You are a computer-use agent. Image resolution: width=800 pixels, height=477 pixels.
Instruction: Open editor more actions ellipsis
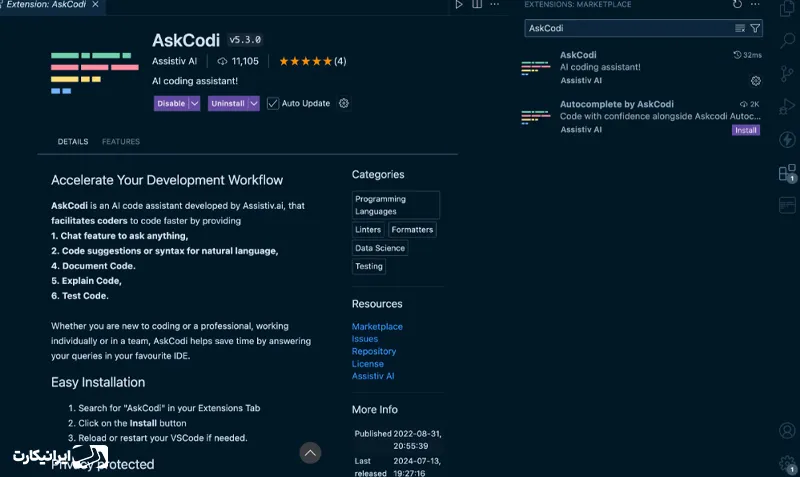[494, 5]
